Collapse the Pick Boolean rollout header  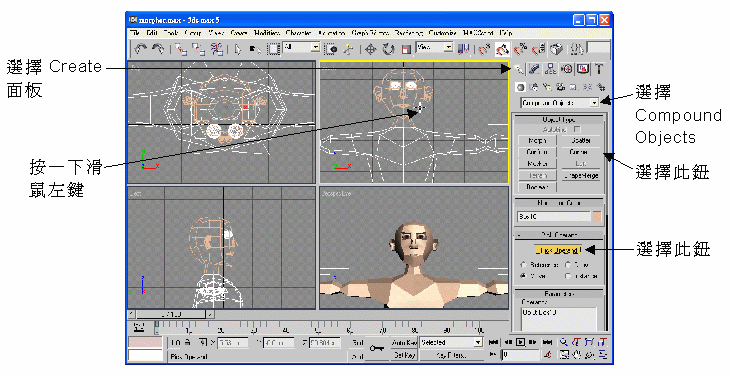coord(559,235)
